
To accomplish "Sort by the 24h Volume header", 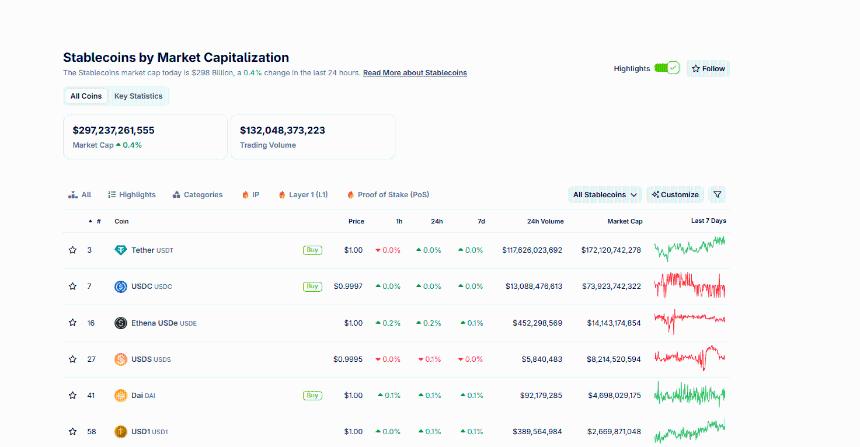I will click(545, 222).
